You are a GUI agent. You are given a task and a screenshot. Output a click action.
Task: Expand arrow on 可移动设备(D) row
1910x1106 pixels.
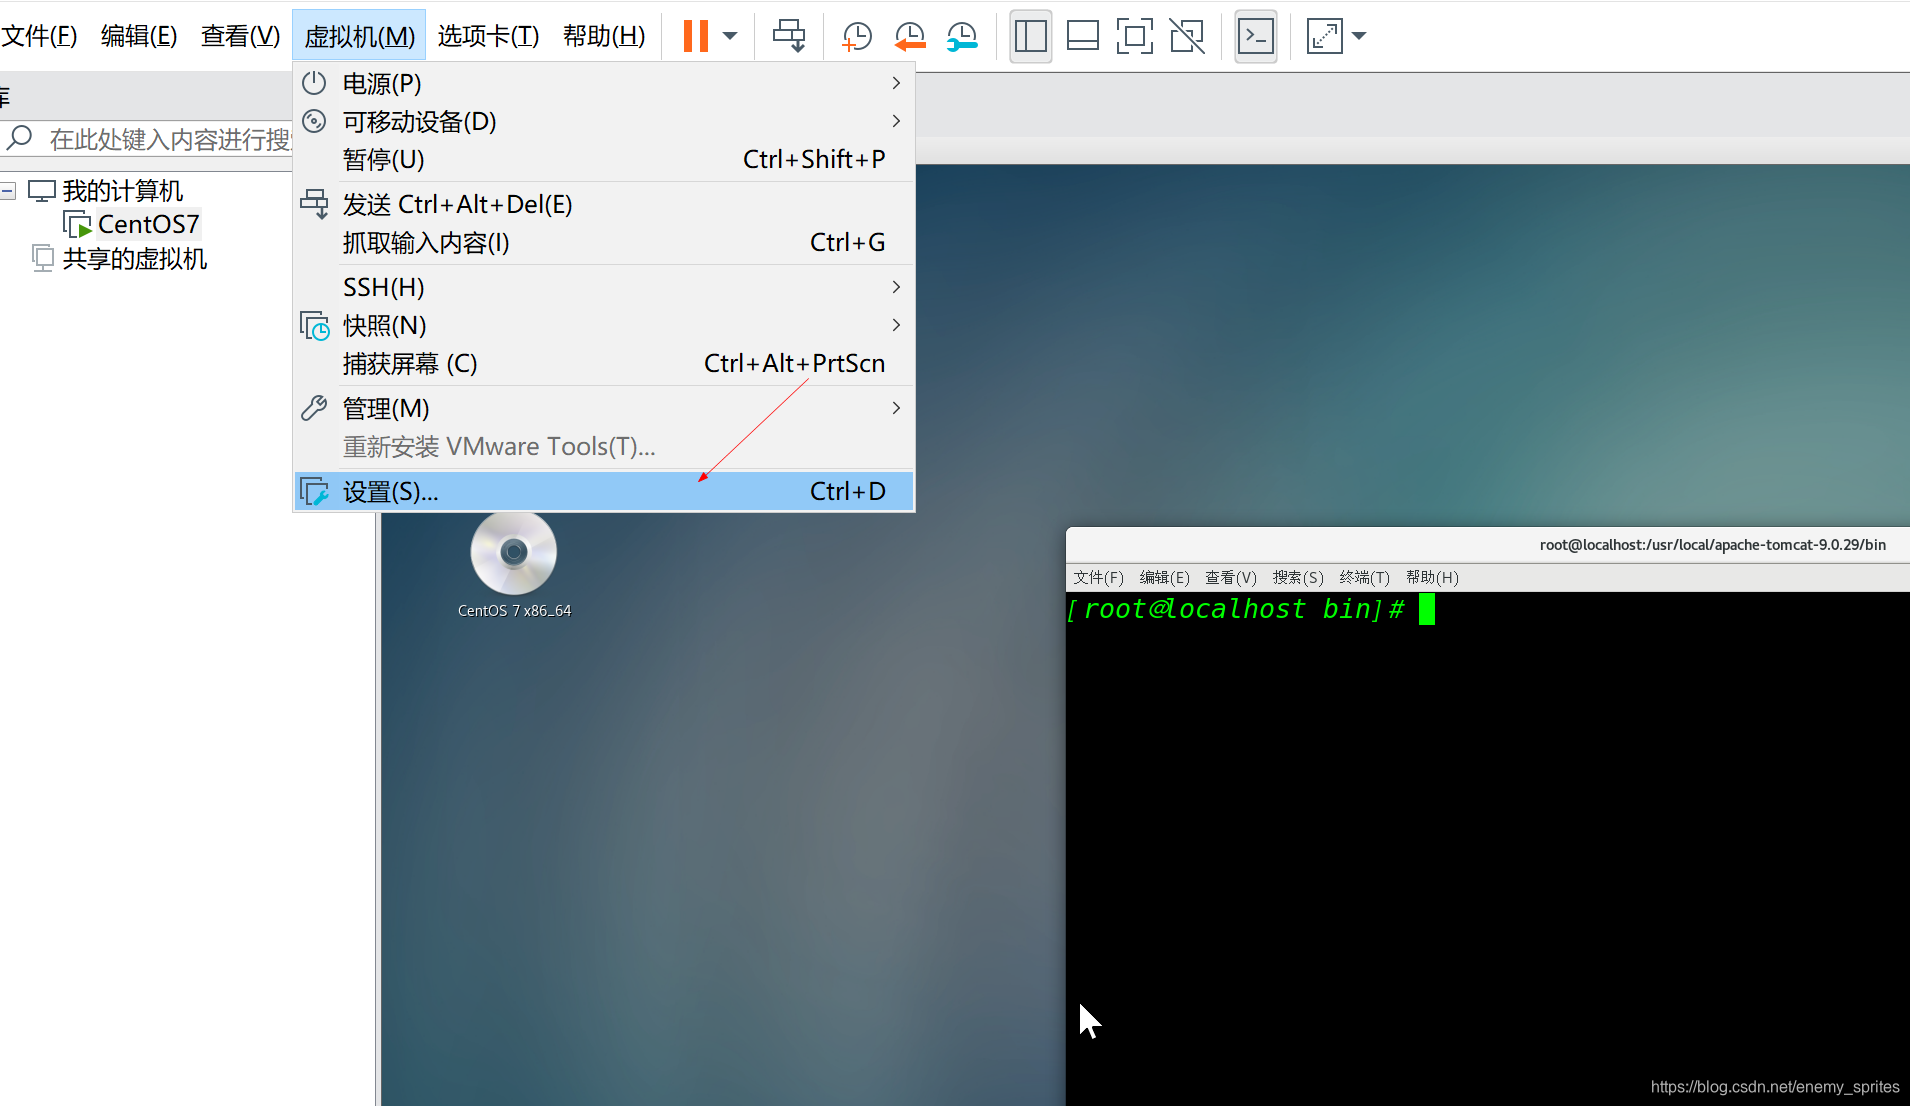click(x=896, y=121)
